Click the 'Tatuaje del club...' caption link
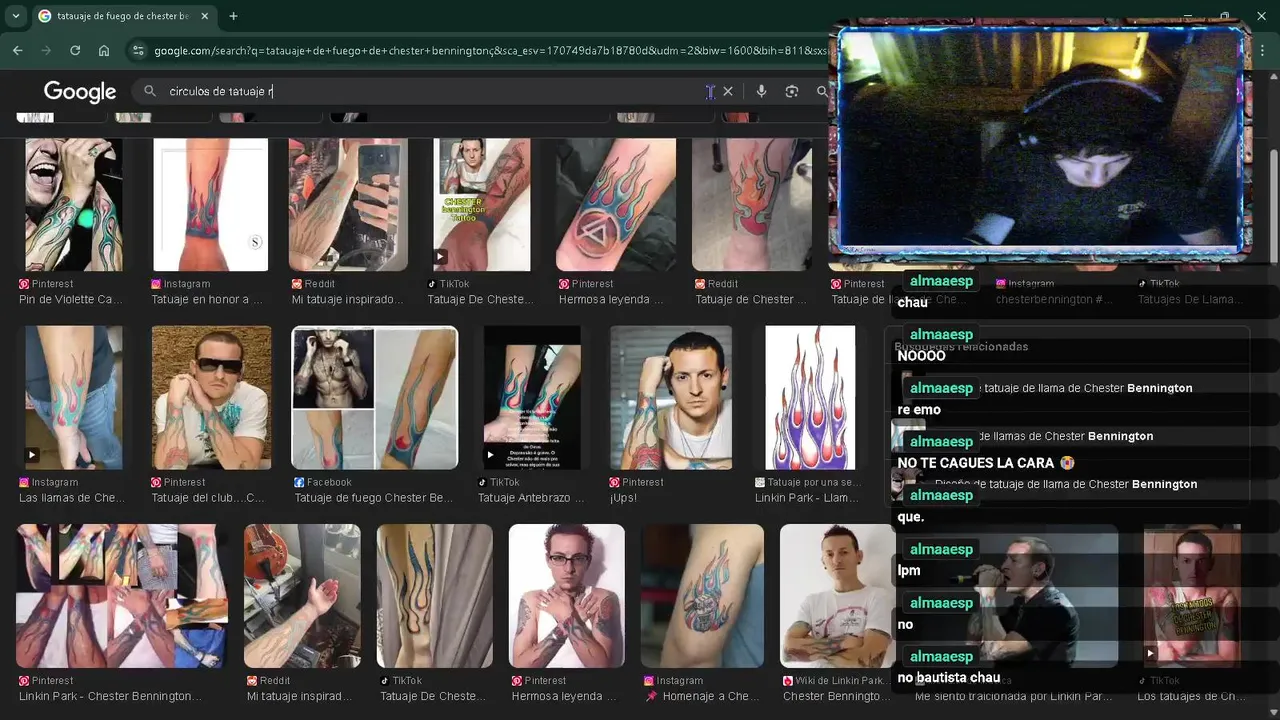 click(x=208, y=498)
